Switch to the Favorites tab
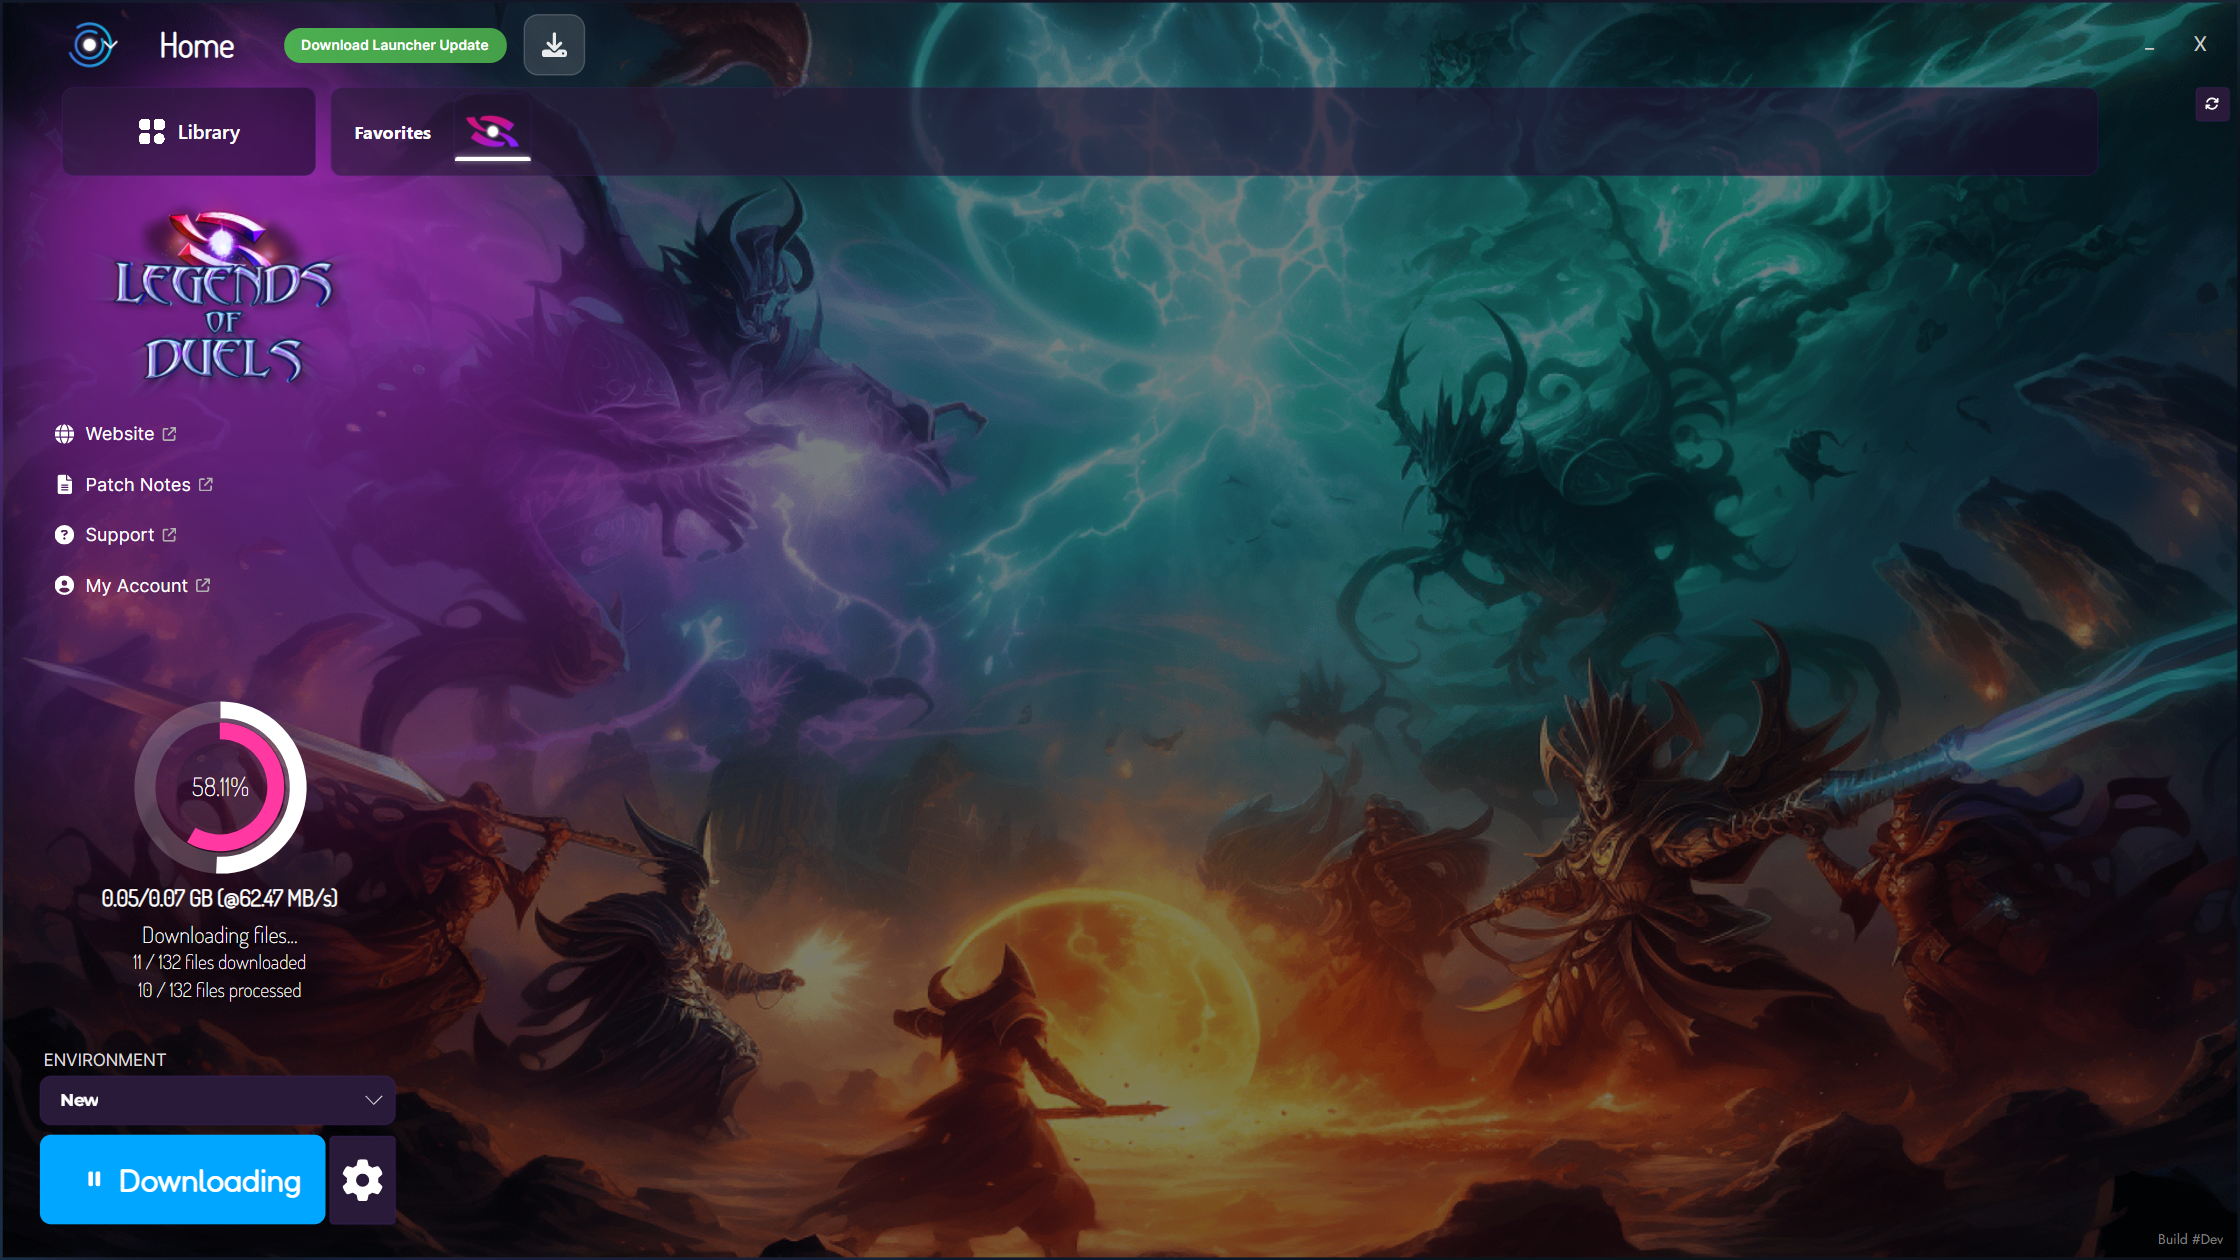Image resolution: width=2240 pixels, height=1260 pixels. coord(392,133)
